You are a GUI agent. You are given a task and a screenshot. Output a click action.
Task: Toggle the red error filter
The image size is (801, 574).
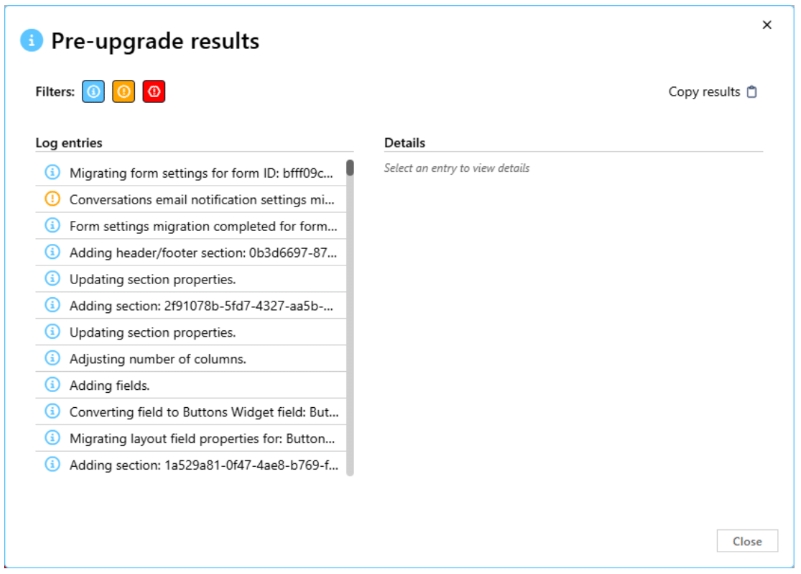(153, 92)
